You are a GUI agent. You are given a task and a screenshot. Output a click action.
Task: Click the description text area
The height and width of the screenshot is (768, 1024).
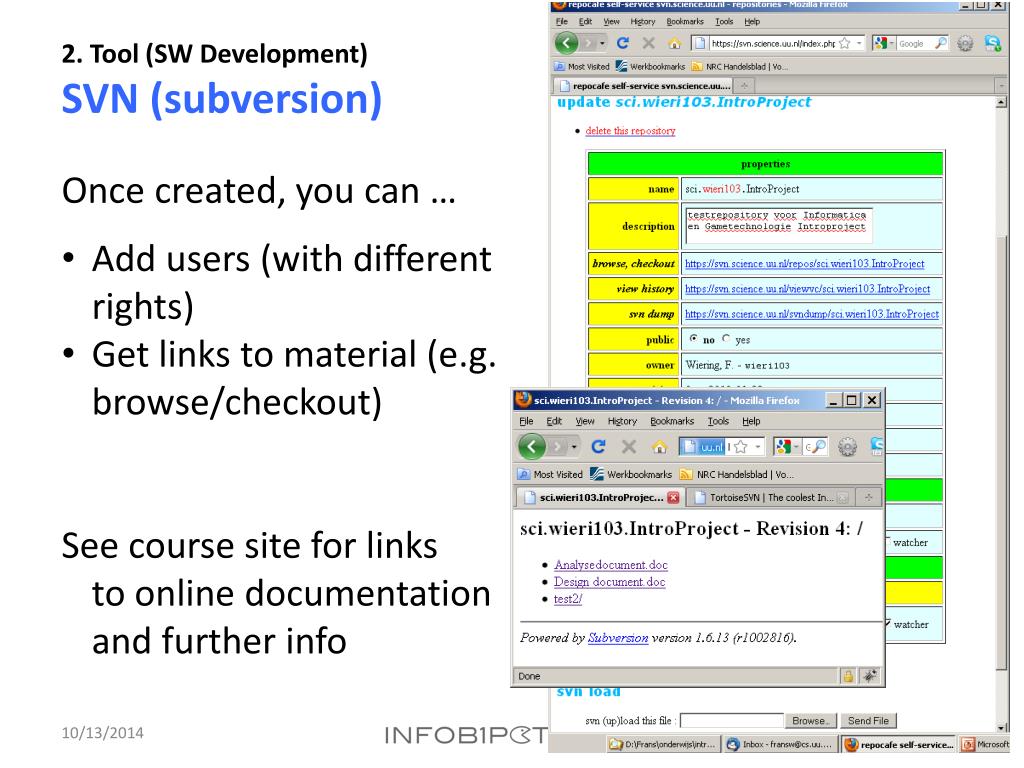coord(778,225)
